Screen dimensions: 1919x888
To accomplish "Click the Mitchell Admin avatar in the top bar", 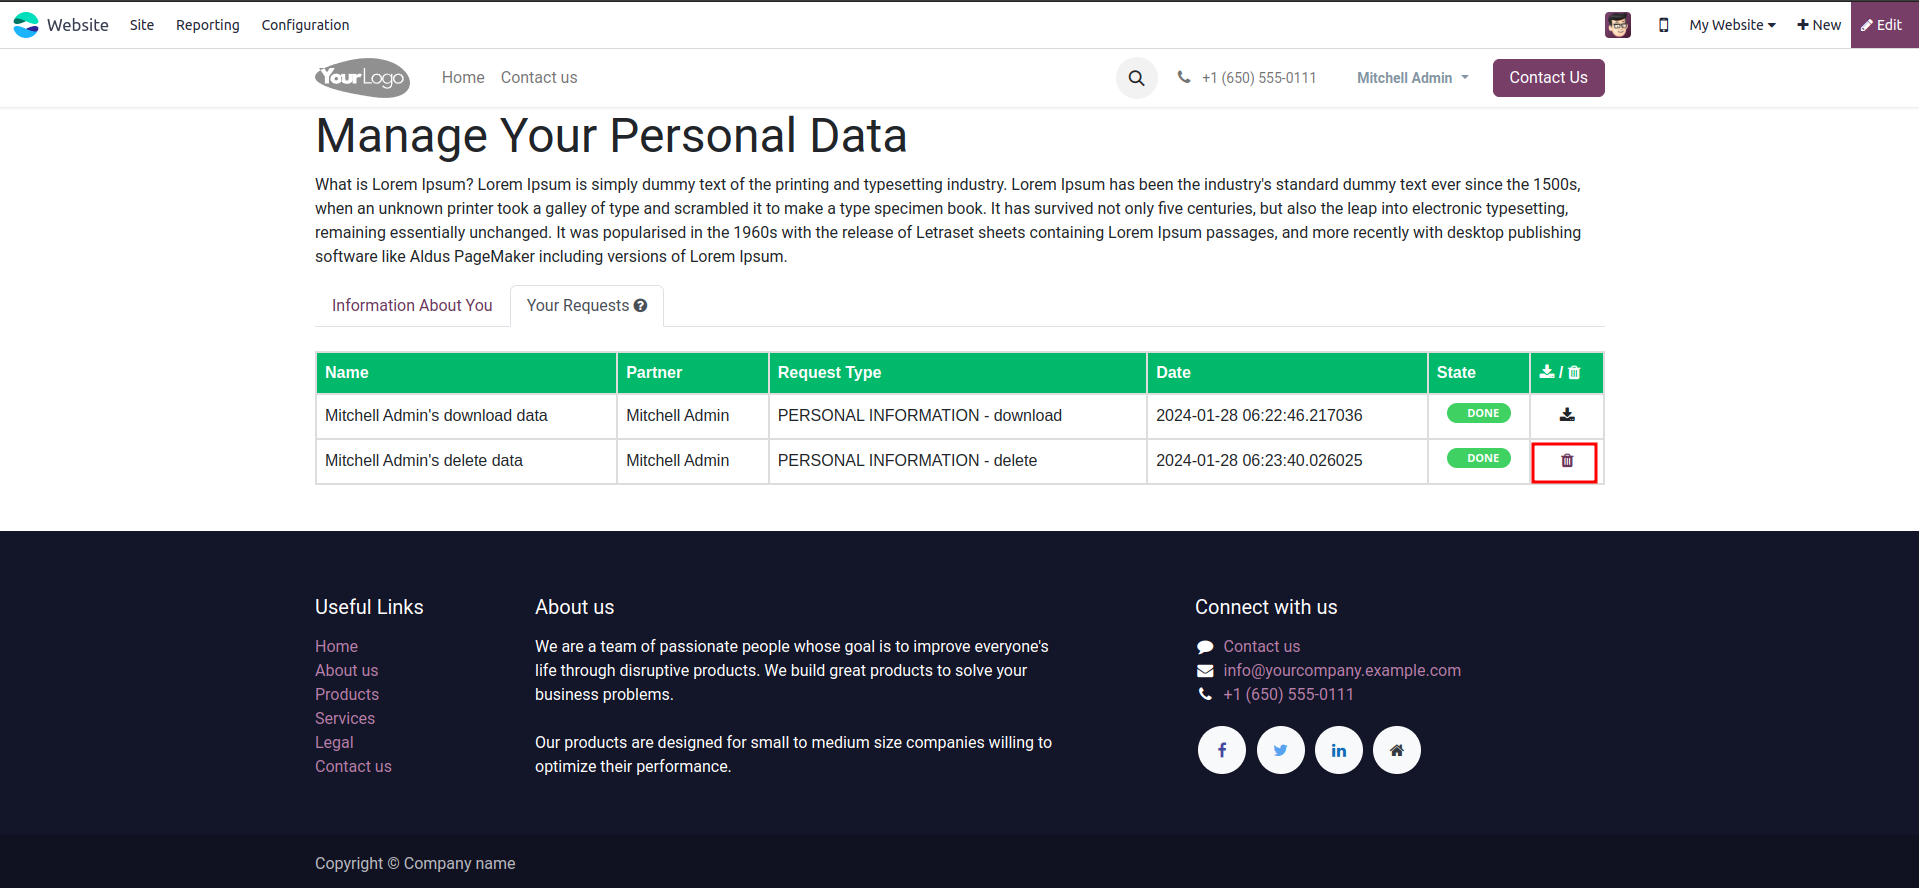I will point(1617,25).
